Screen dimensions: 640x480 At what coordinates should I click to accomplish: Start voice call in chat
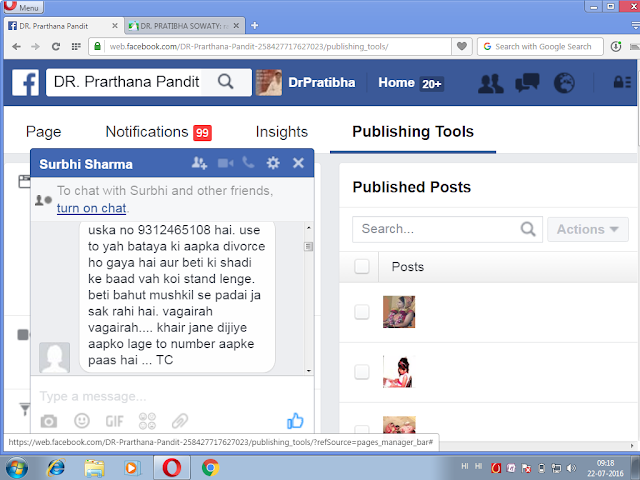tap(248, 162)
